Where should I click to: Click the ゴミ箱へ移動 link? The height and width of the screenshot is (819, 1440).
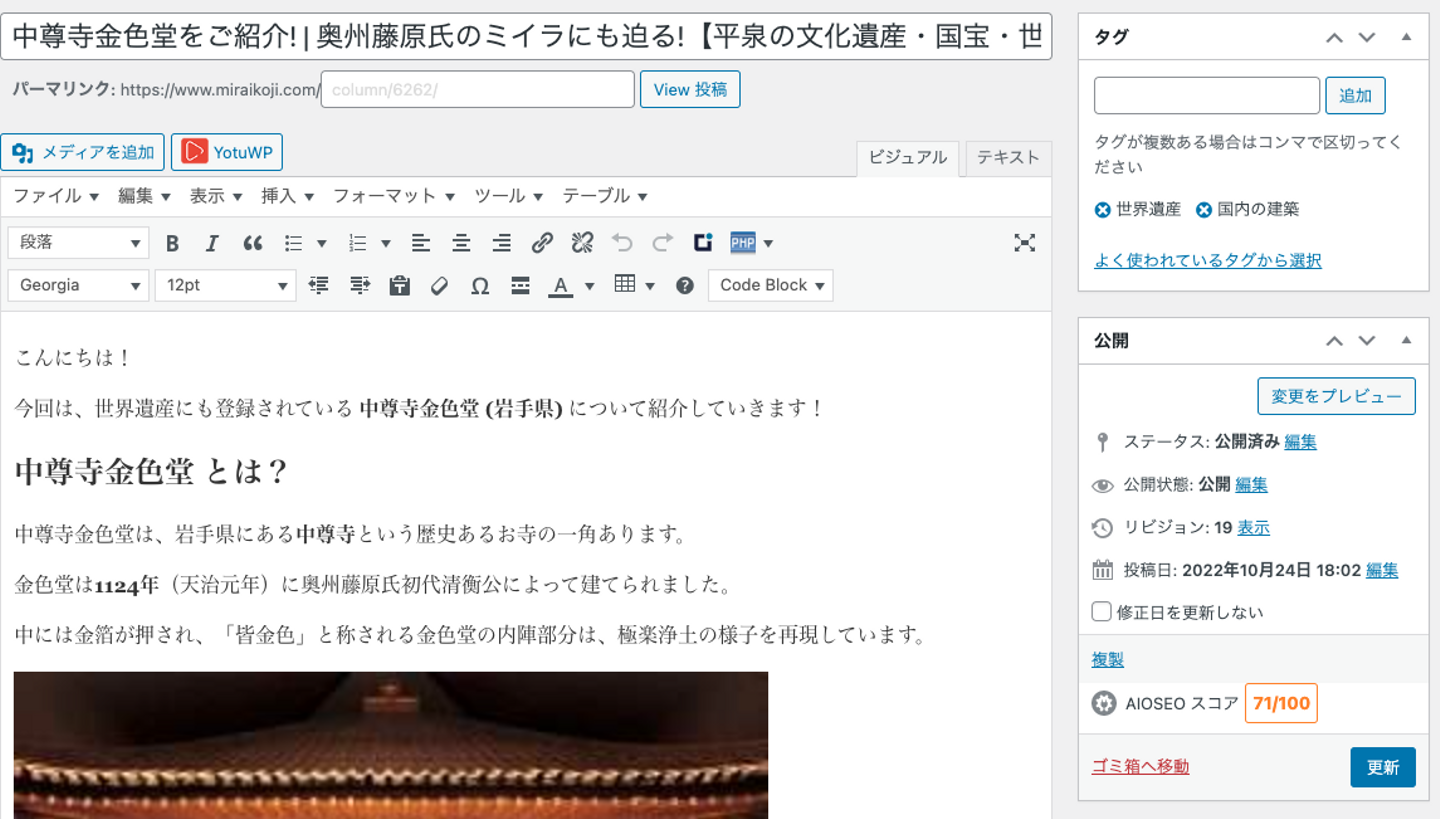1140,767
